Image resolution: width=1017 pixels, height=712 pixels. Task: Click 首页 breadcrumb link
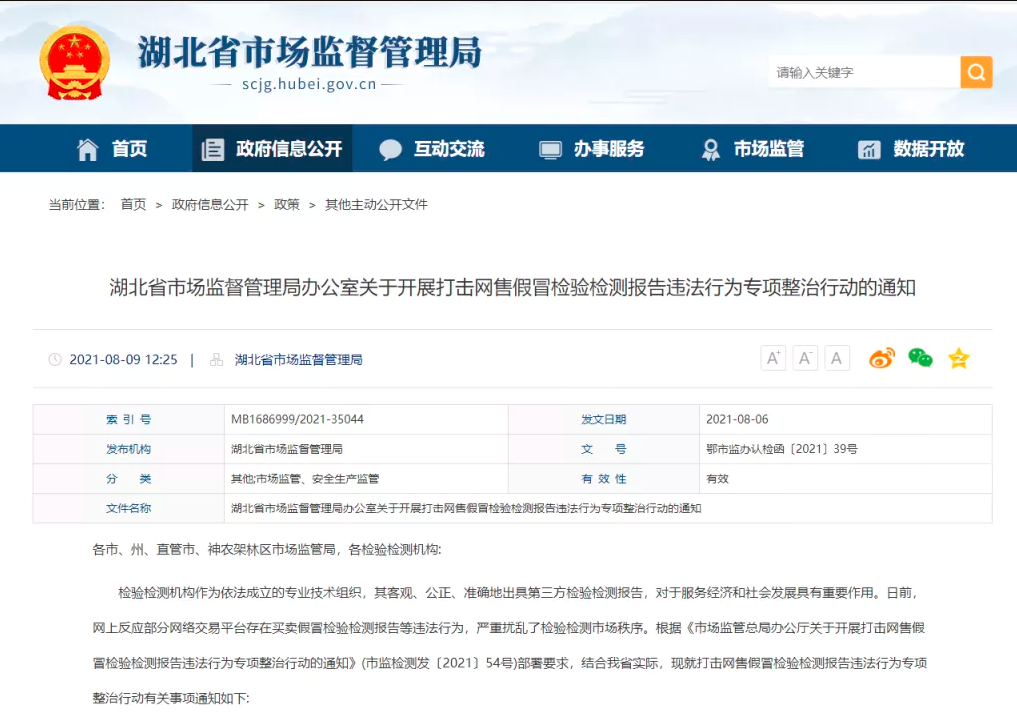[x=133, y=204]
